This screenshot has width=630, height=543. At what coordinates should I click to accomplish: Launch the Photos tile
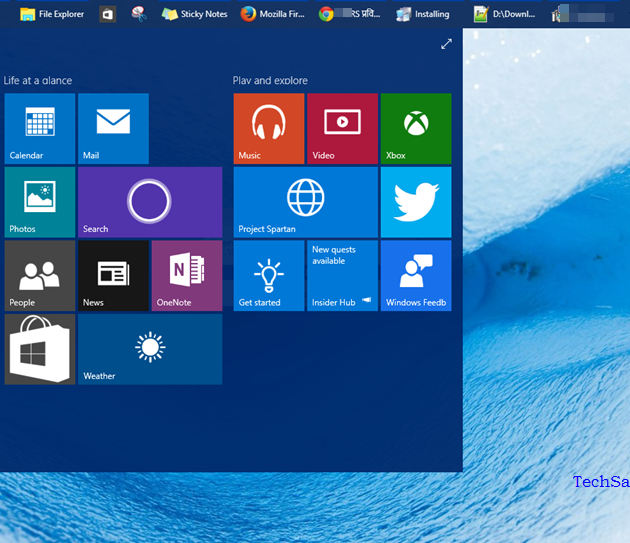tap(40, 202)
